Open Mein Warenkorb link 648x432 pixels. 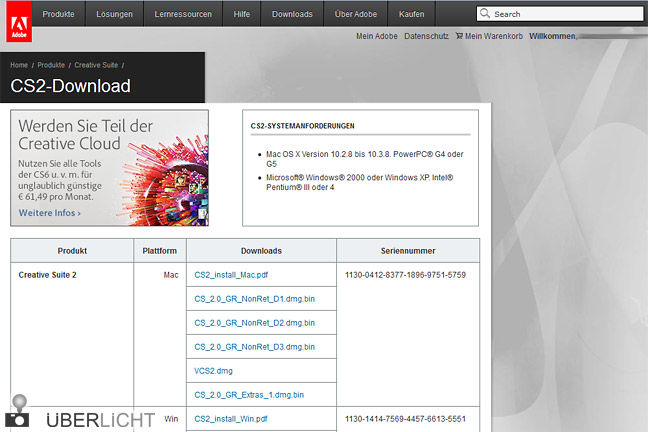pyautogui.click(x=493, y=36)
